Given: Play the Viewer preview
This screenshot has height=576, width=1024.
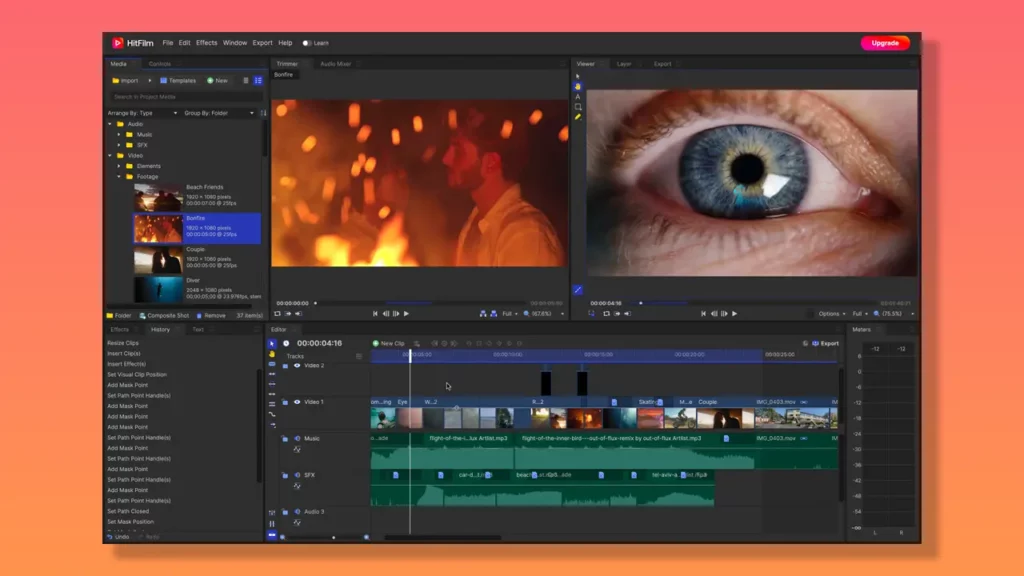Looking at the screenshot, I should pos(735,313).
